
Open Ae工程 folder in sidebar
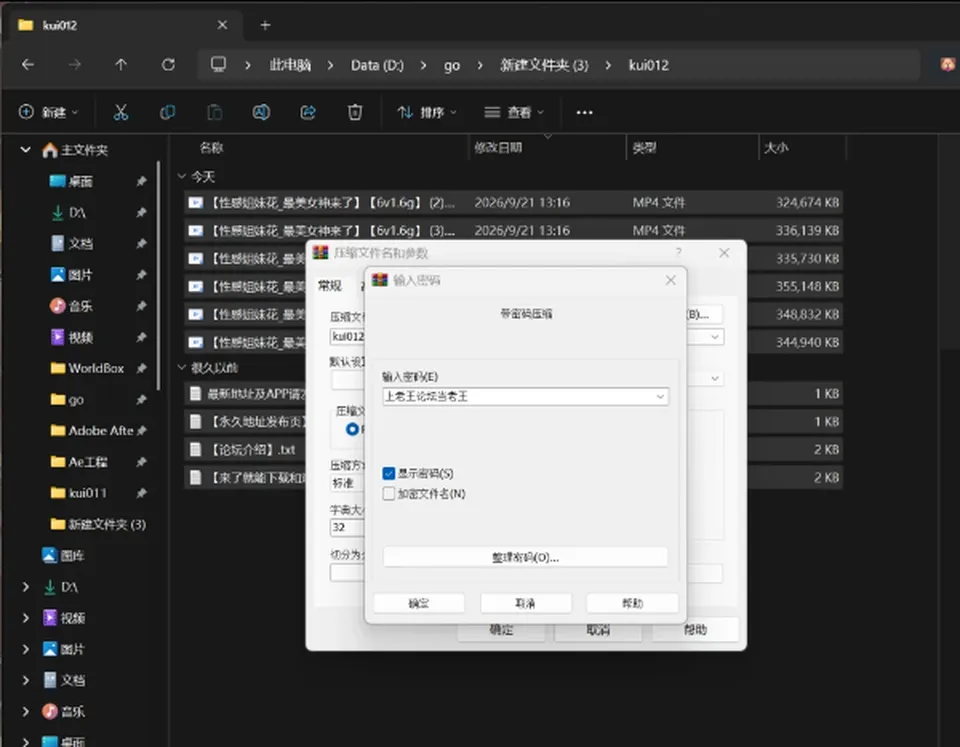tap(88, 462)
